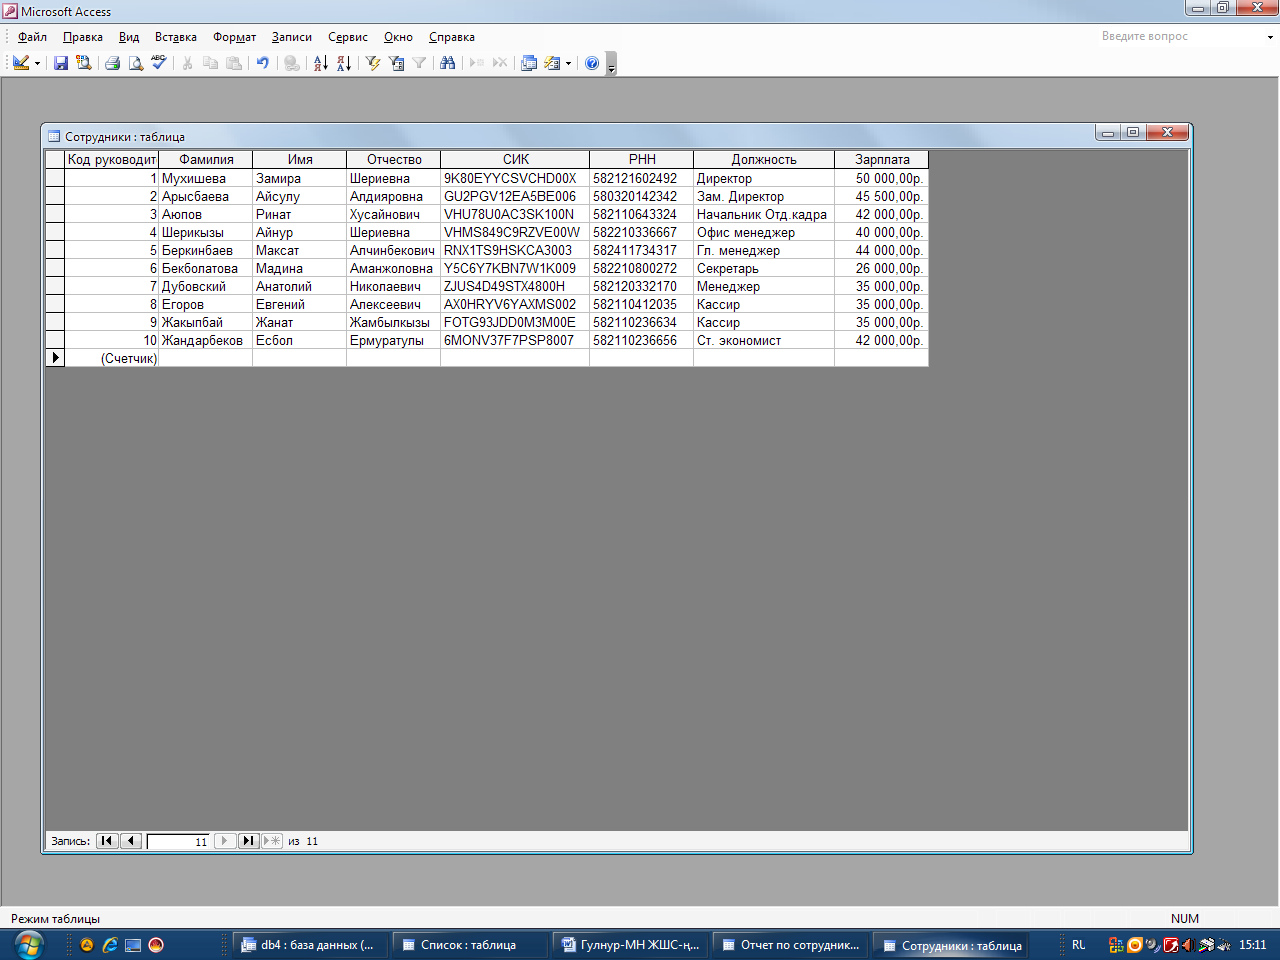Image resolution: width=1280 pixels, height=960 pixels.
Task: Go to next record navigation button
Action: 225,841
